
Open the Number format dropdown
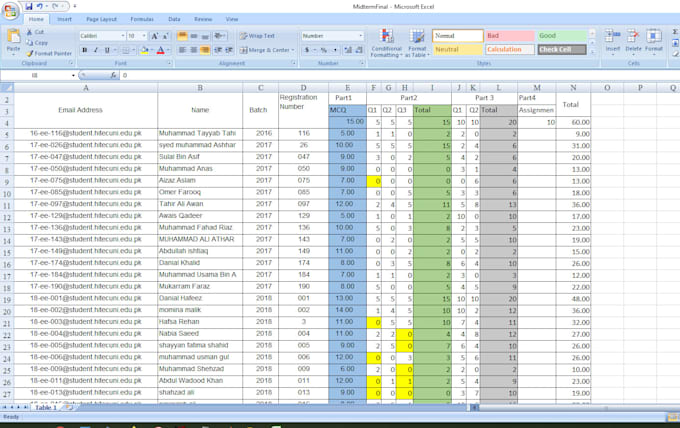coord(360,36)
